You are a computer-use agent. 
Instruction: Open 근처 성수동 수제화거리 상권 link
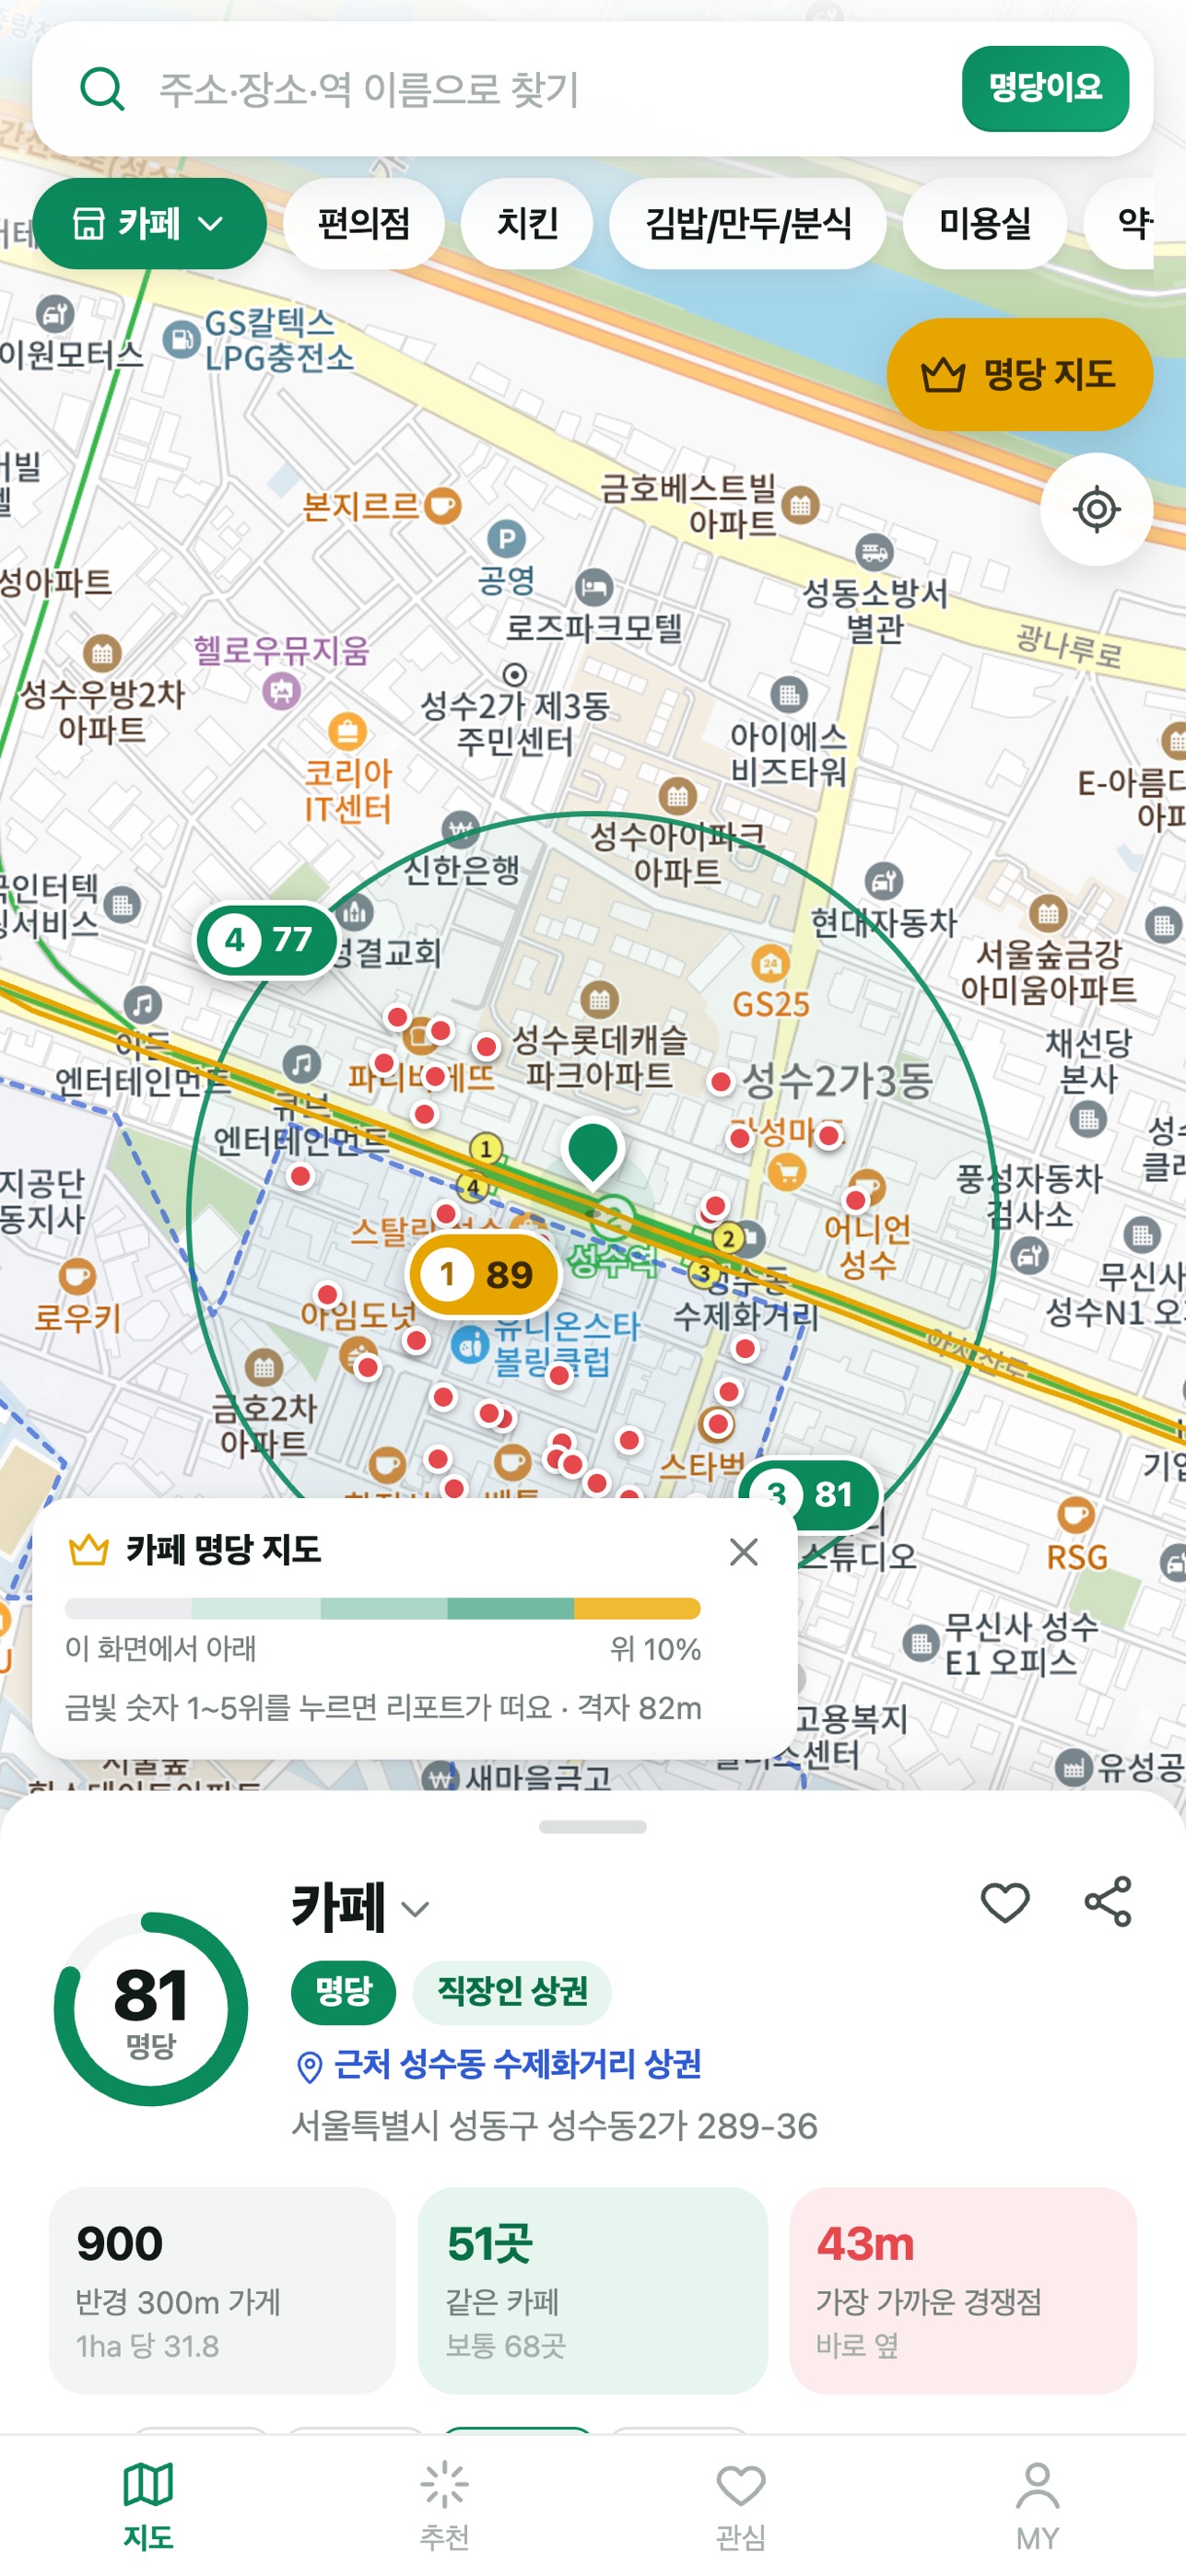tap(499, 2065)
